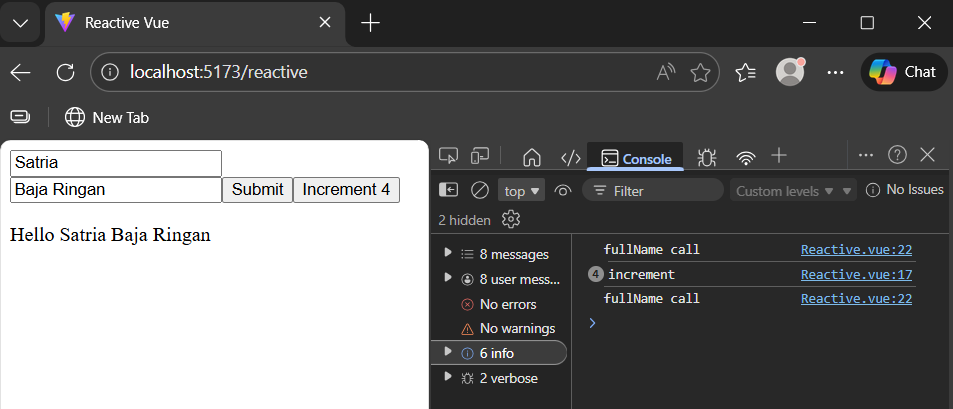
Task: Open the Elements tab in DevTools
Action: [570, 158]
